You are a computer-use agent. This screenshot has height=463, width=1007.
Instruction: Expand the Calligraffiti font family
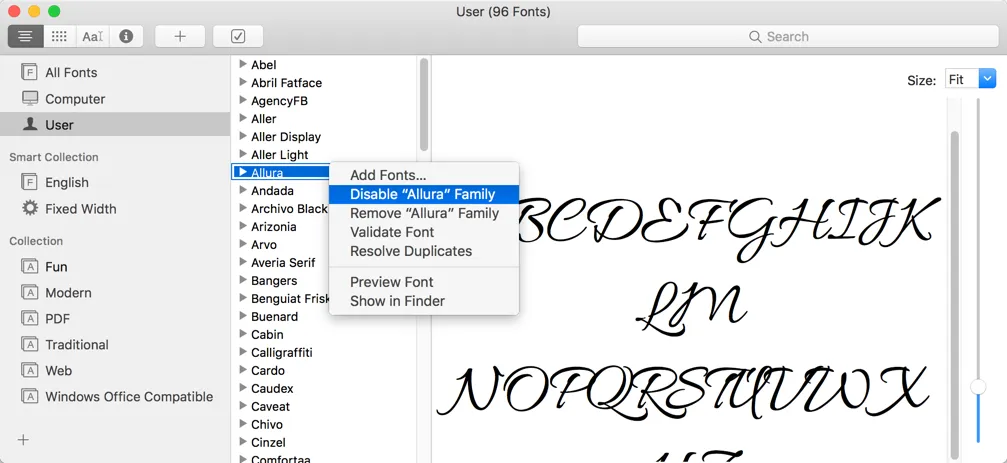tap(243, 352)
